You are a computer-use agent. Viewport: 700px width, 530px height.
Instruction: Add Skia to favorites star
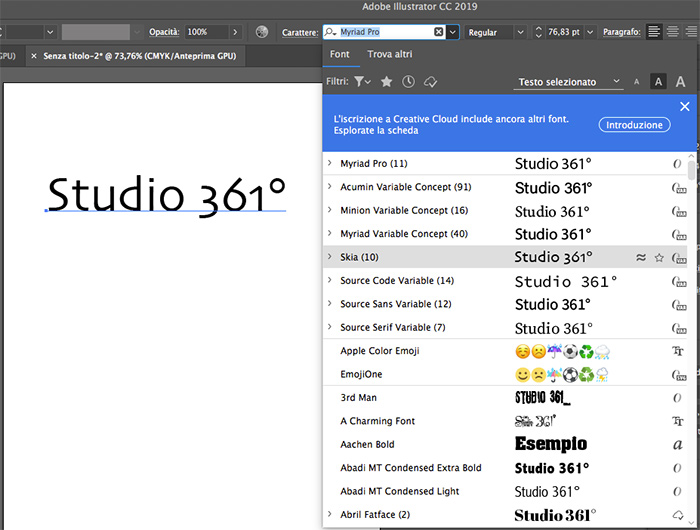coord(659,257)
